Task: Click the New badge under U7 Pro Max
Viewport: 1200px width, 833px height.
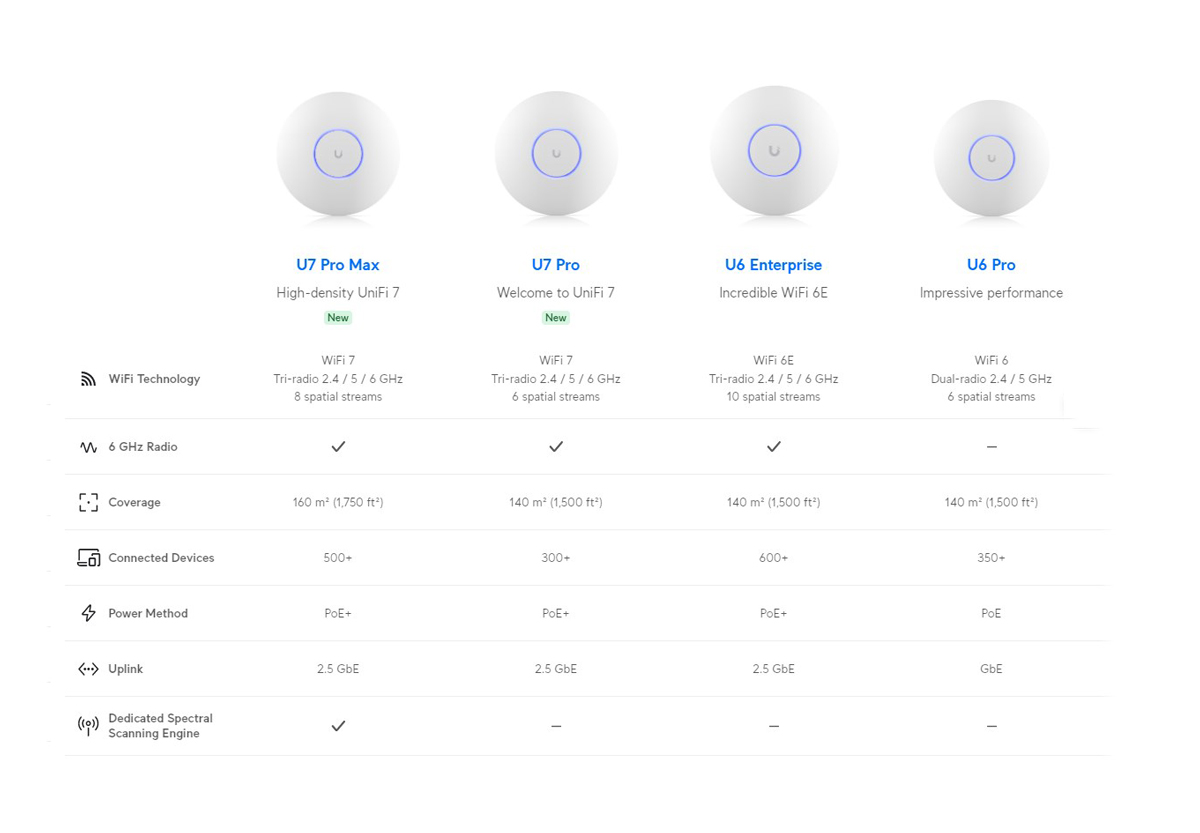Action: (338, 317)
